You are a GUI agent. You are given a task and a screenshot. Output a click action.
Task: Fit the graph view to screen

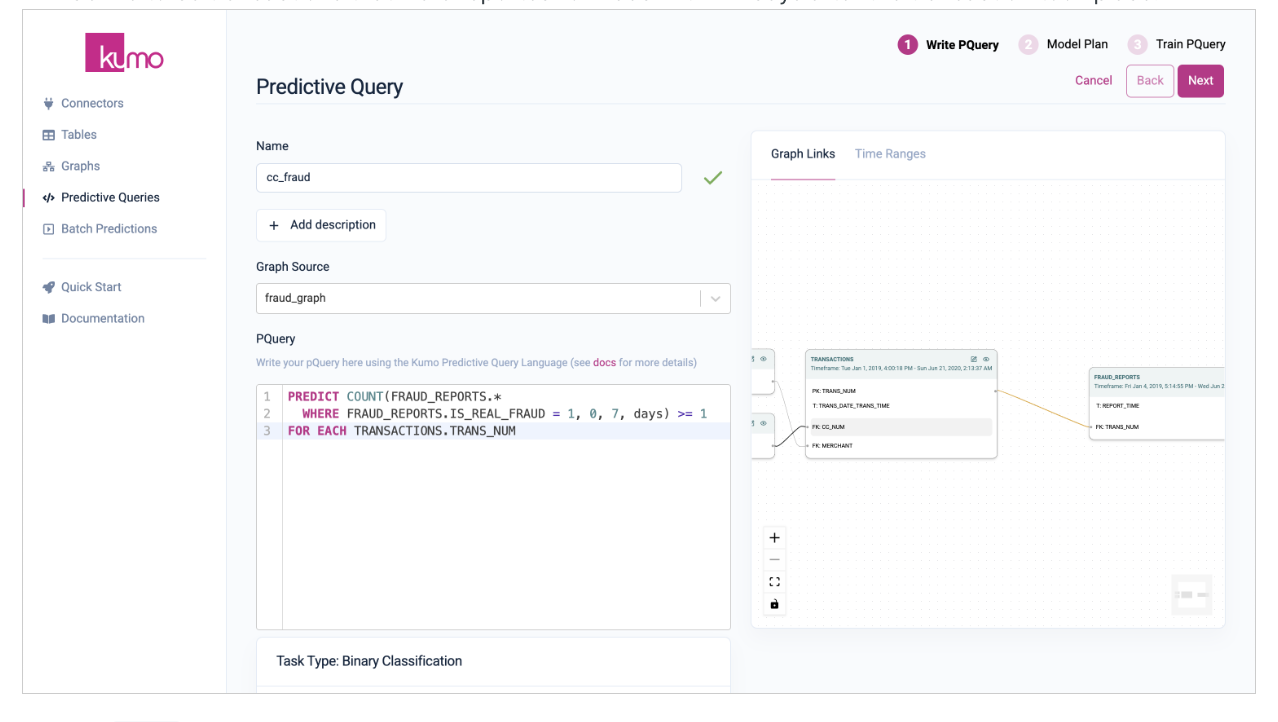point(774,582)
